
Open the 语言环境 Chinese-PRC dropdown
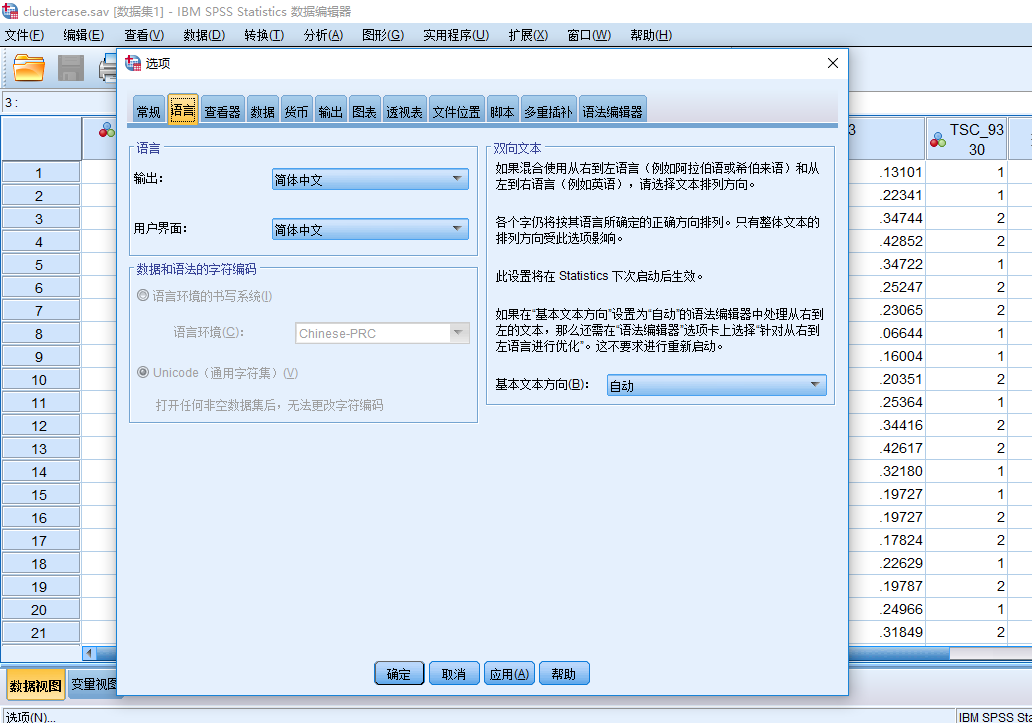click(x=382, y=333)
